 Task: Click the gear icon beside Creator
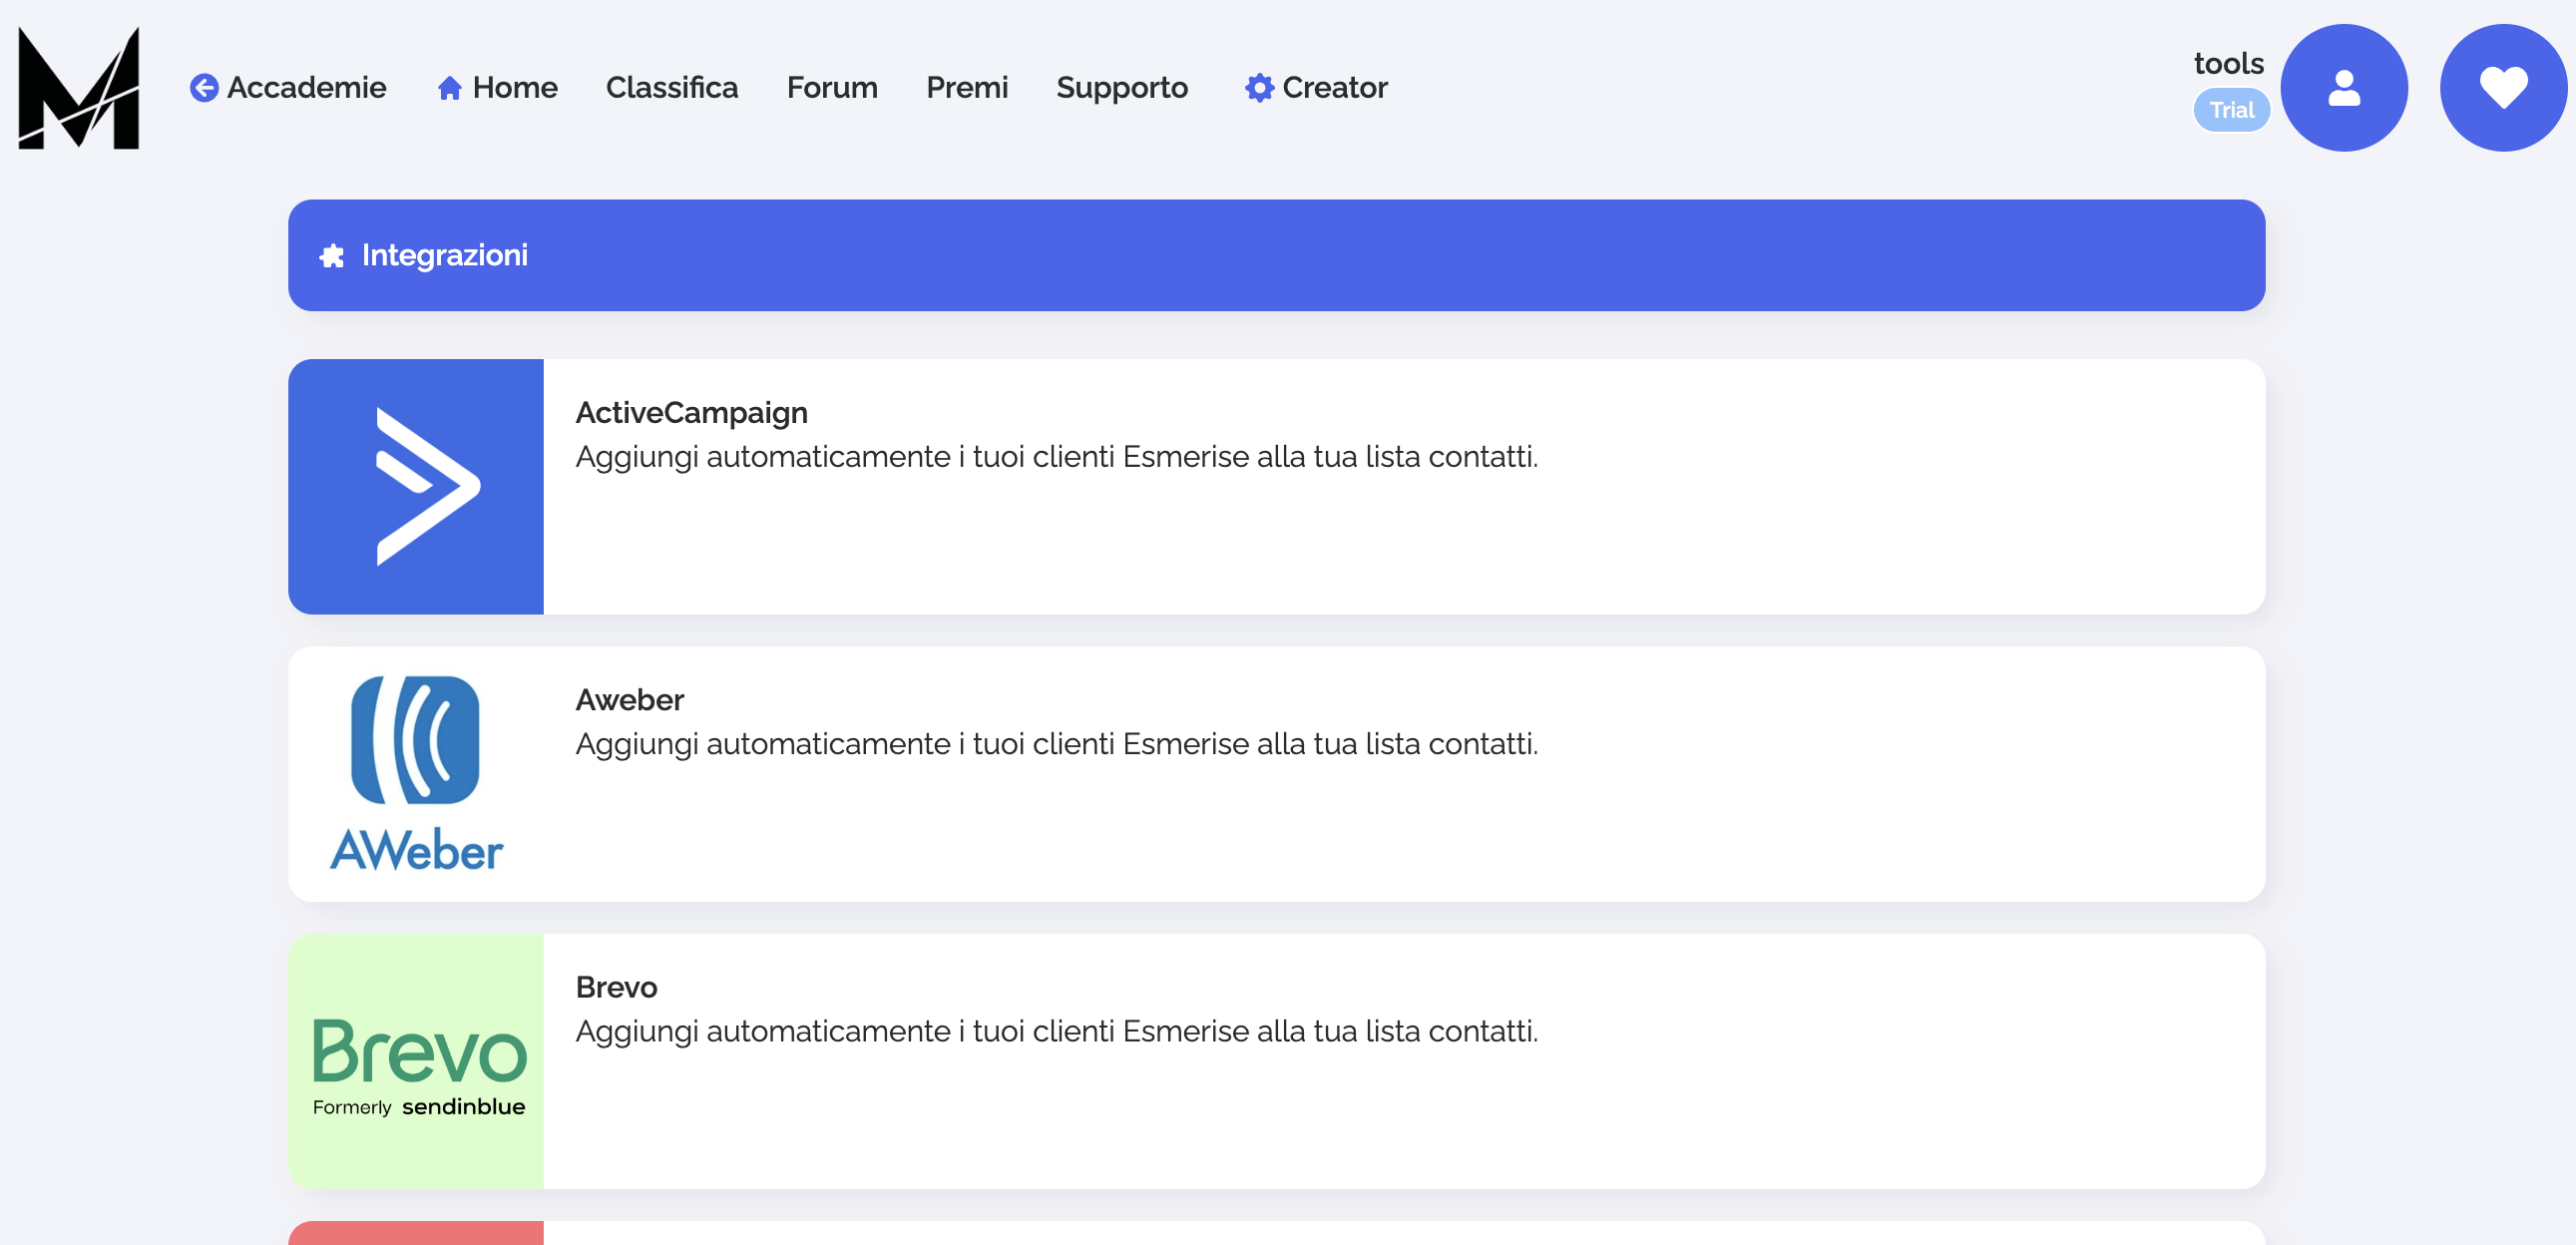[x=1258, y=88]
